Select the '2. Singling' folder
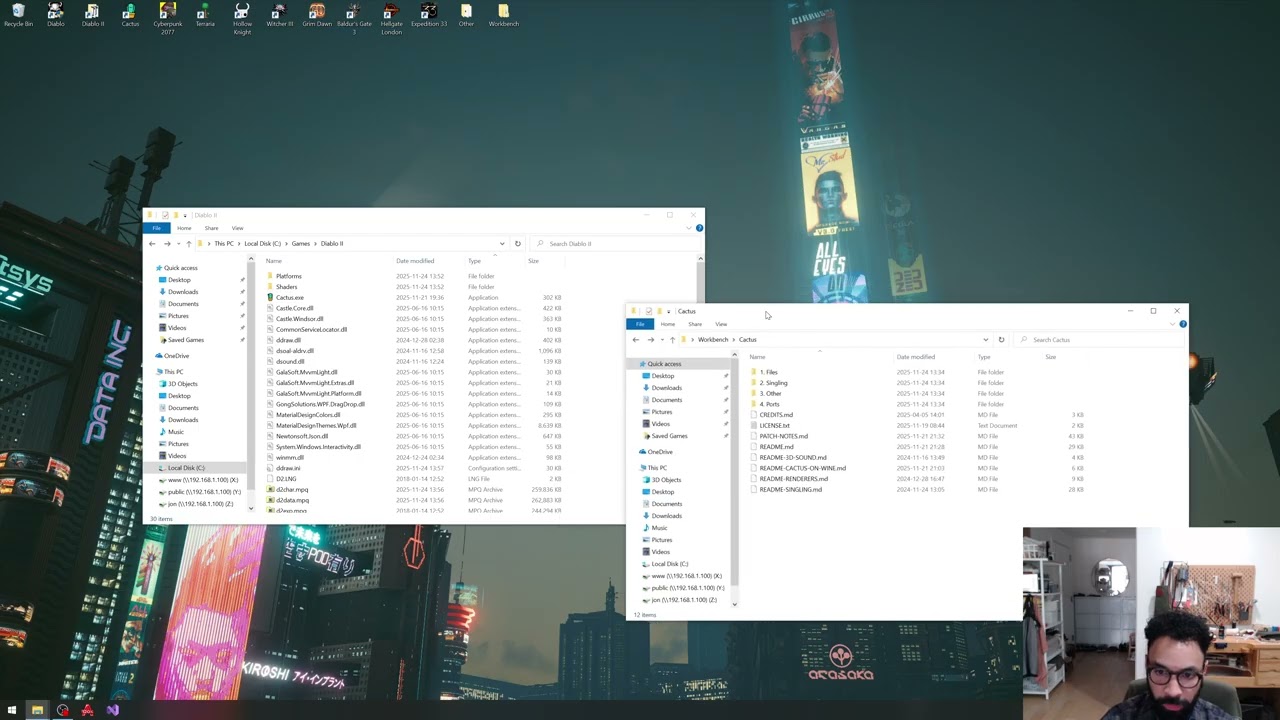This screenshot has height=720, width=1280. (773, 383)
